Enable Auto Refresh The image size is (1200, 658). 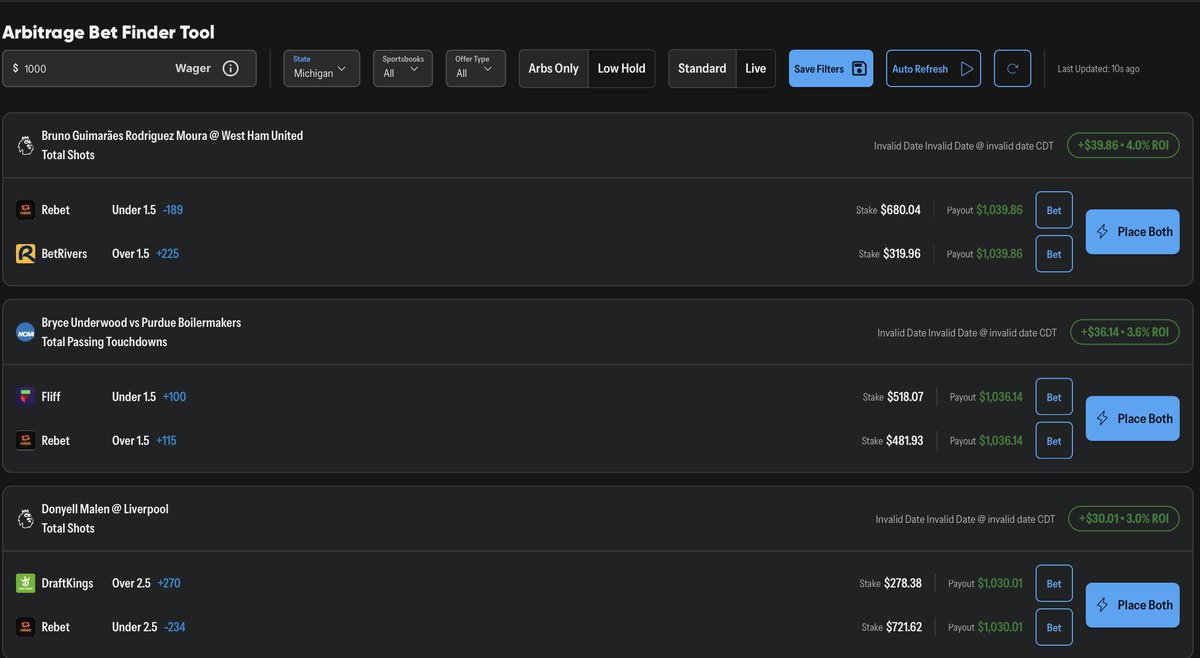(933, 69)
